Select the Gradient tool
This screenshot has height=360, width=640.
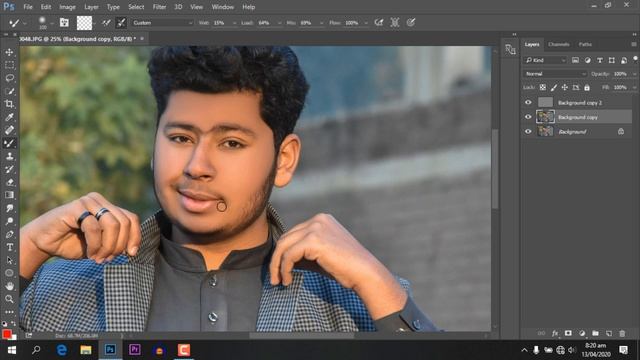click(x=9, y=195)
